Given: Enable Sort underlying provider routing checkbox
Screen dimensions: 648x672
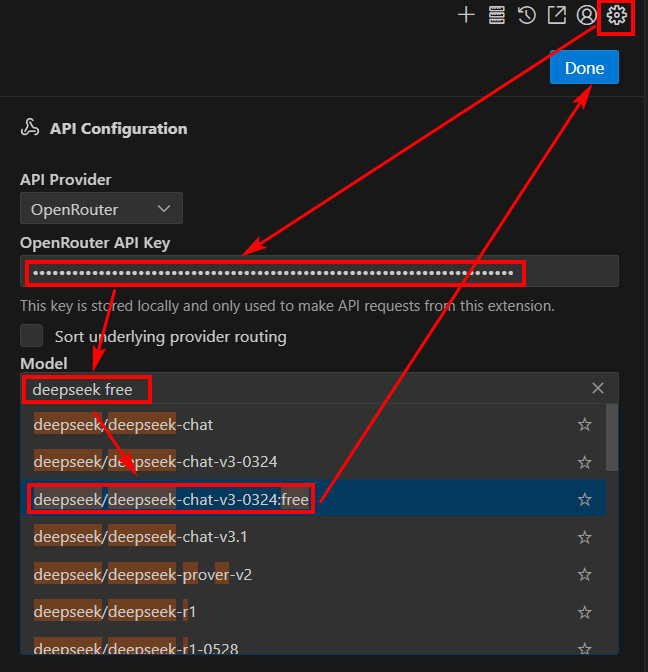Looking at the screenshot, I should [x=32, y=336].
